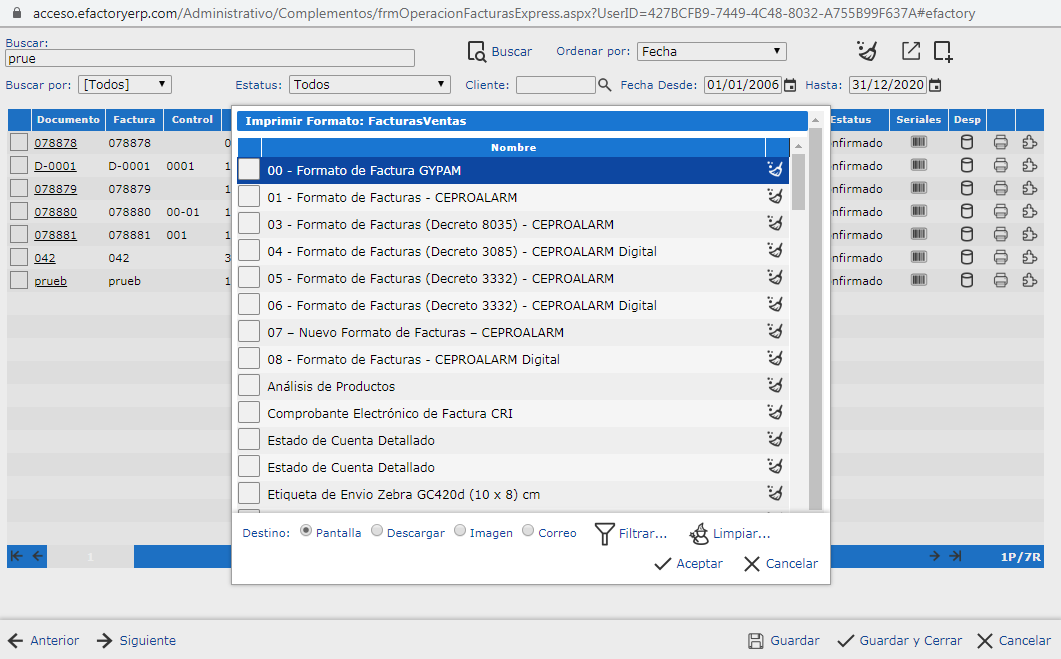Image resolution: width=1061 pixels, height=659 pixels.
Task: Click the format list inner scrollbar thumb
Action: (798, 181)
